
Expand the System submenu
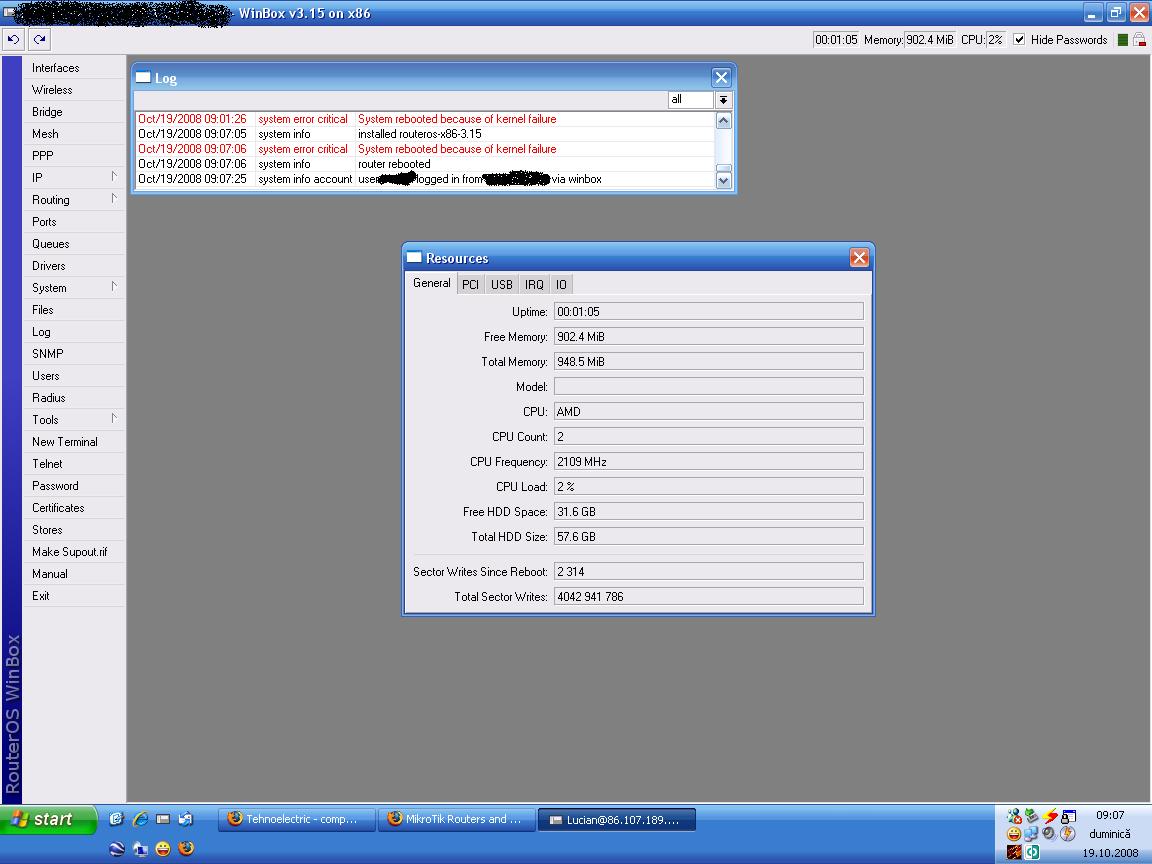[x=73, y=288]
